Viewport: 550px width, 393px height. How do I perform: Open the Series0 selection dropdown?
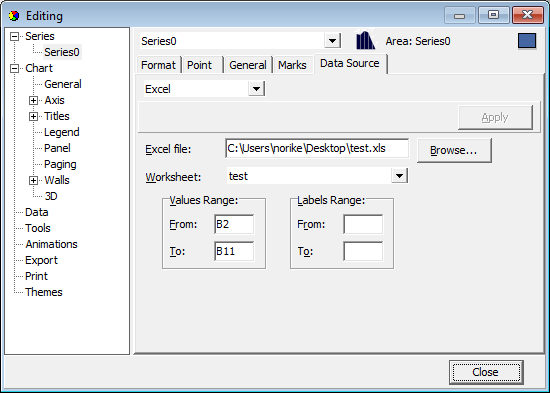pos(332,41)
